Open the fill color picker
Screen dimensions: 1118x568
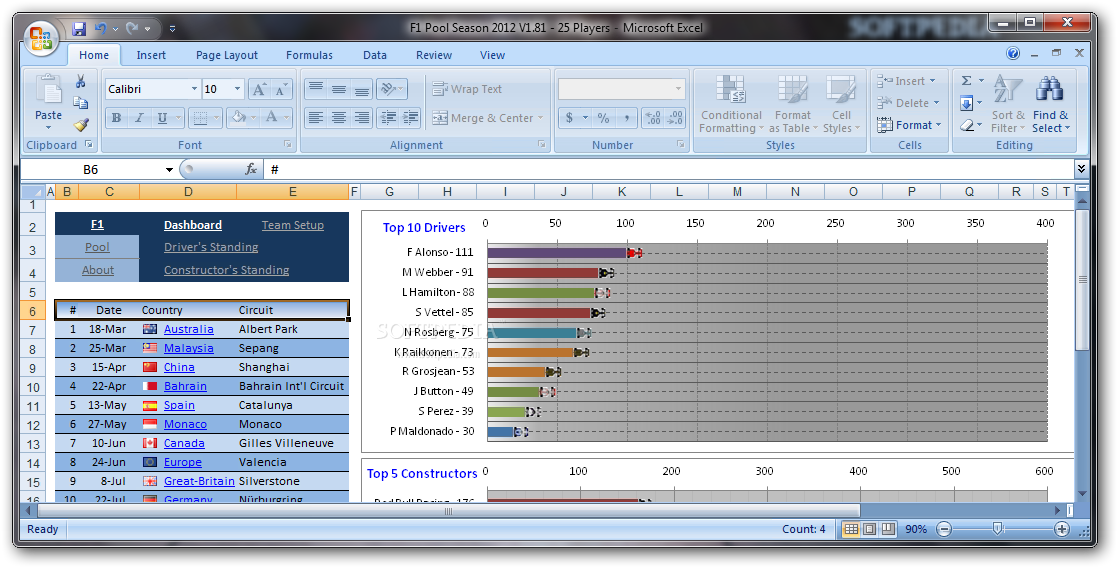point(252,118)
